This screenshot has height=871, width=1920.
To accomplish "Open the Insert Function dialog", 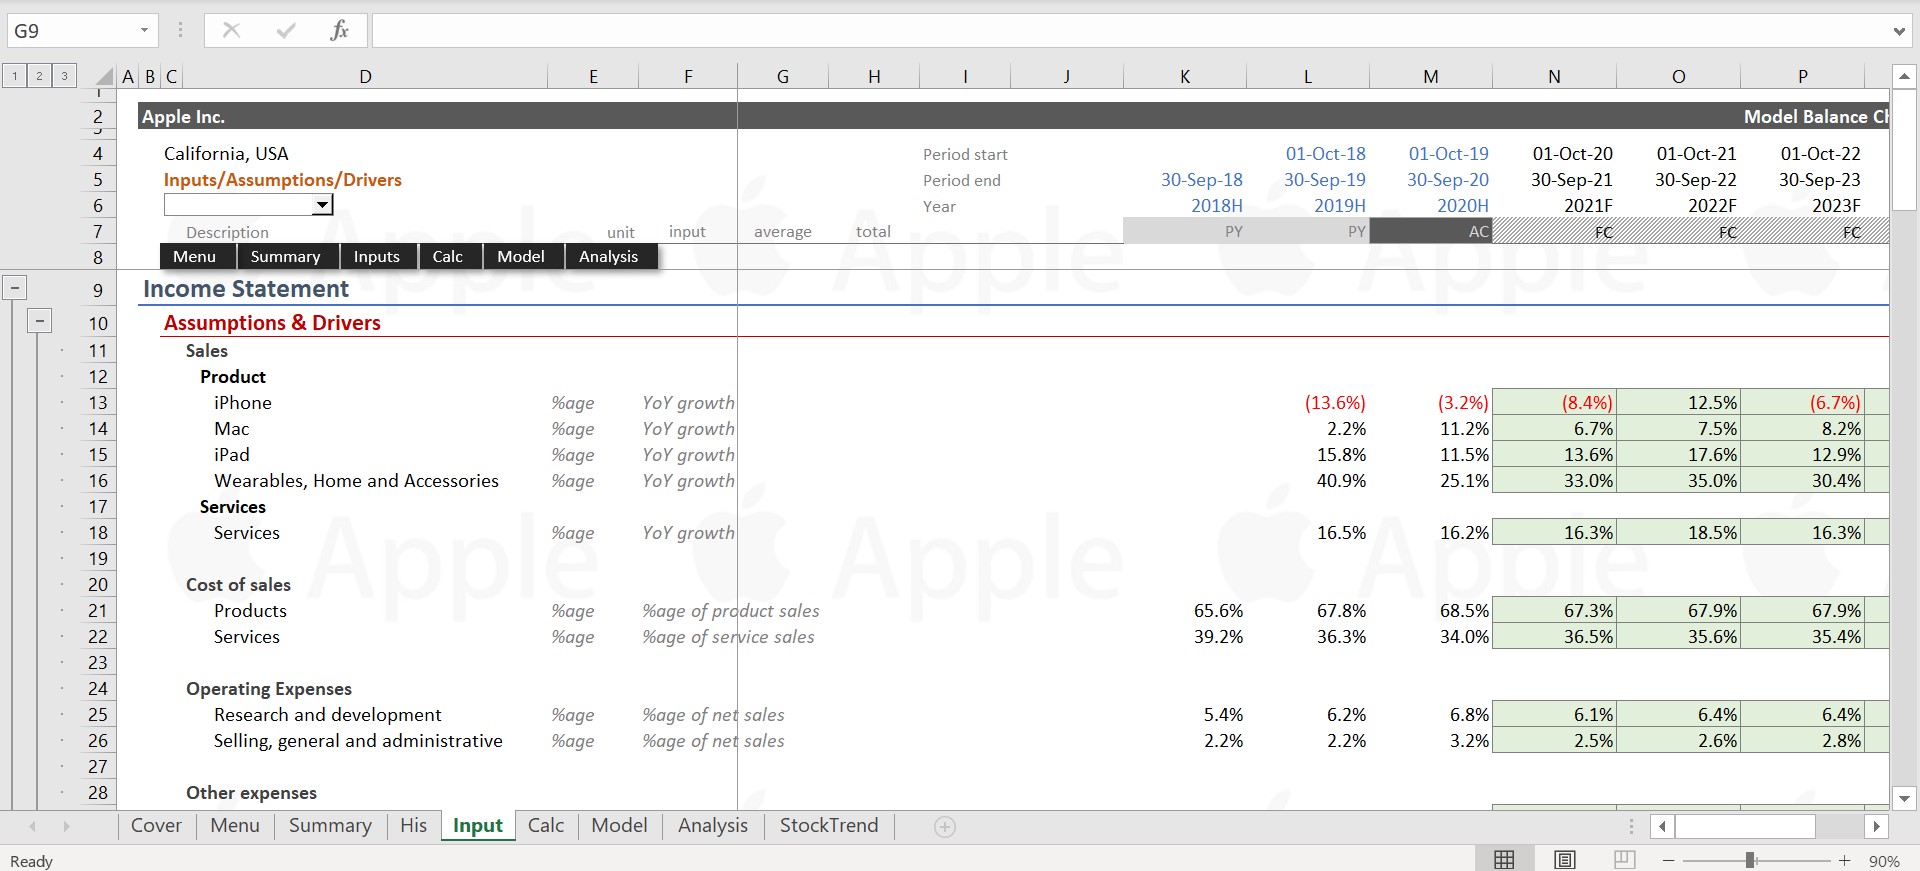I will pos(339,30).
